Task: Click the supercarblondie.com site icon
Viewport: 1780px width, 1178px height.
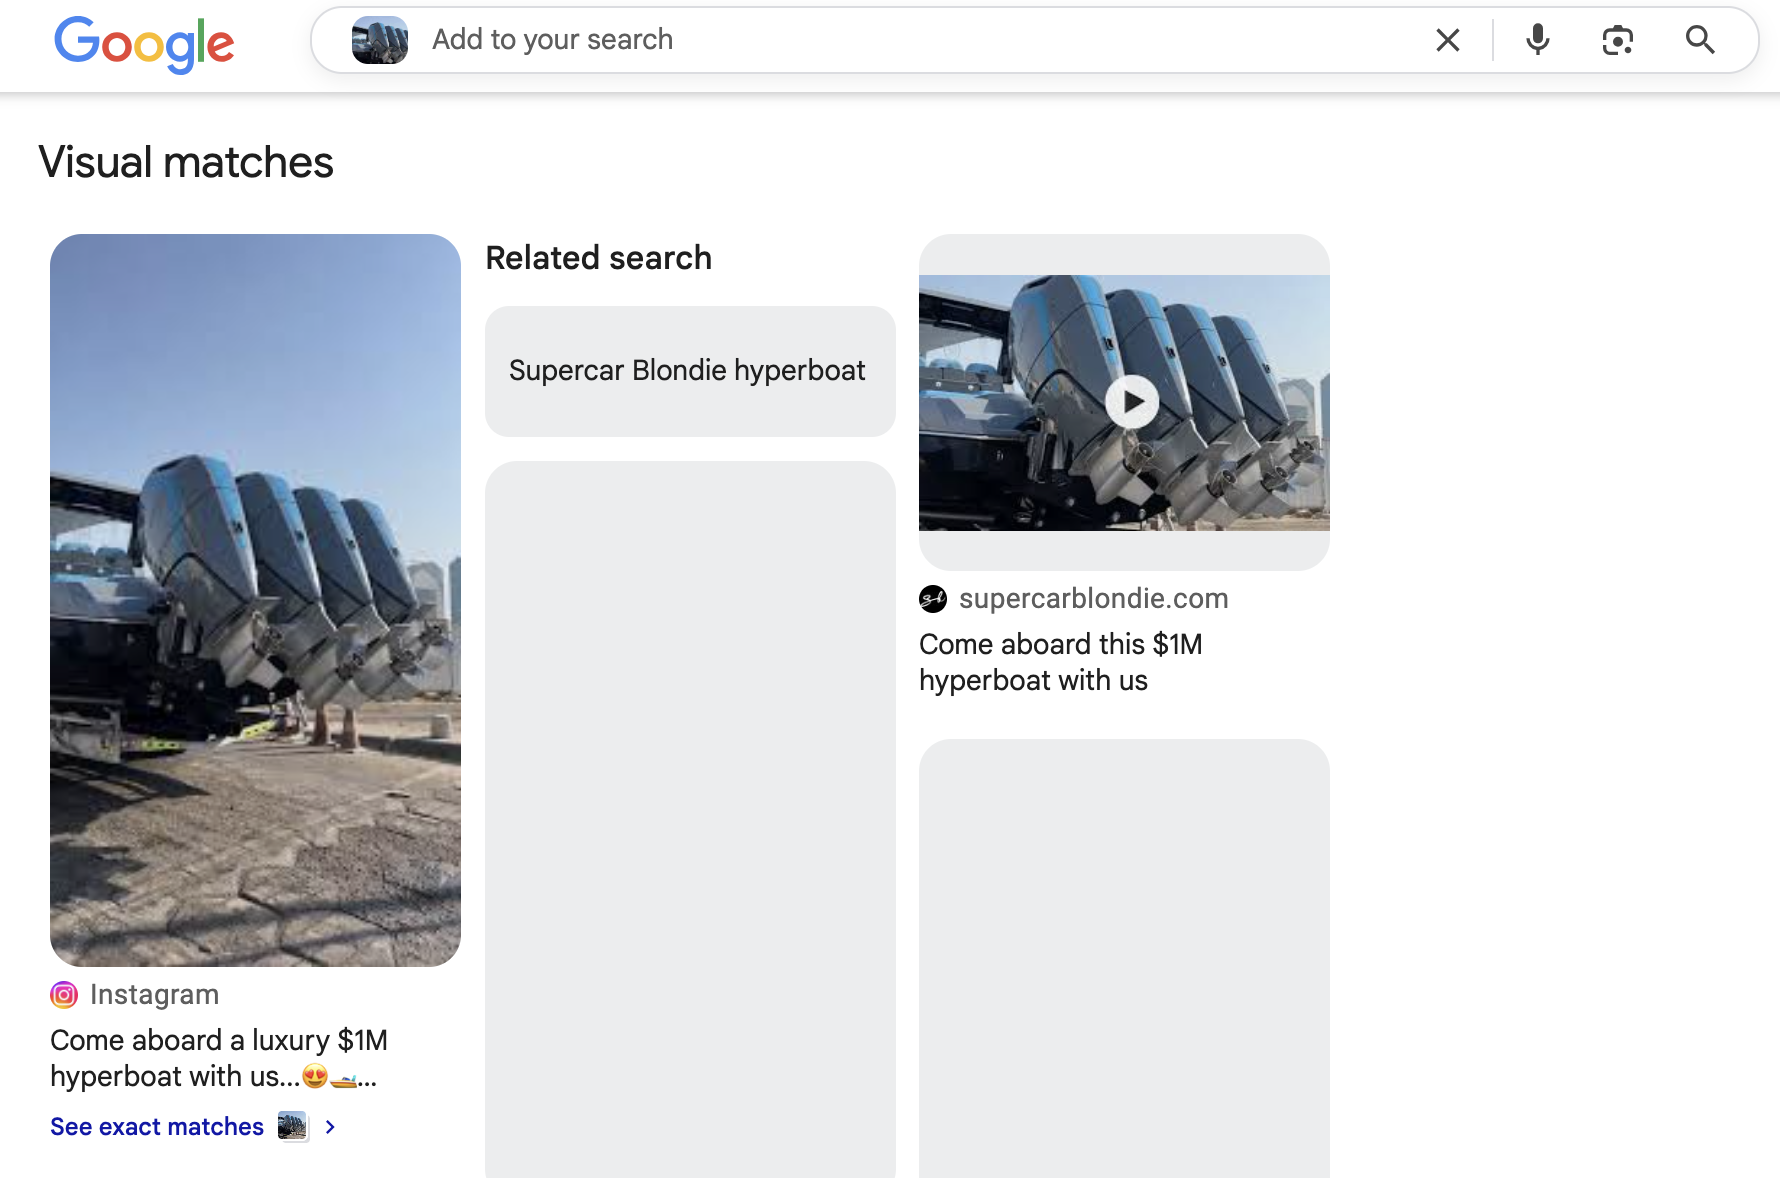Action: coord(933,599)
